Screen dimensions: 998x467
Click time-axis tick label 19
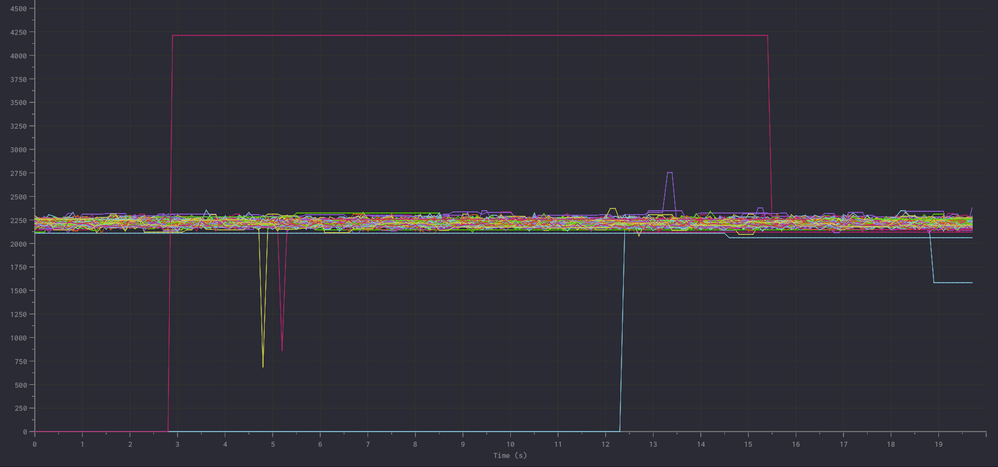(938, 443)
